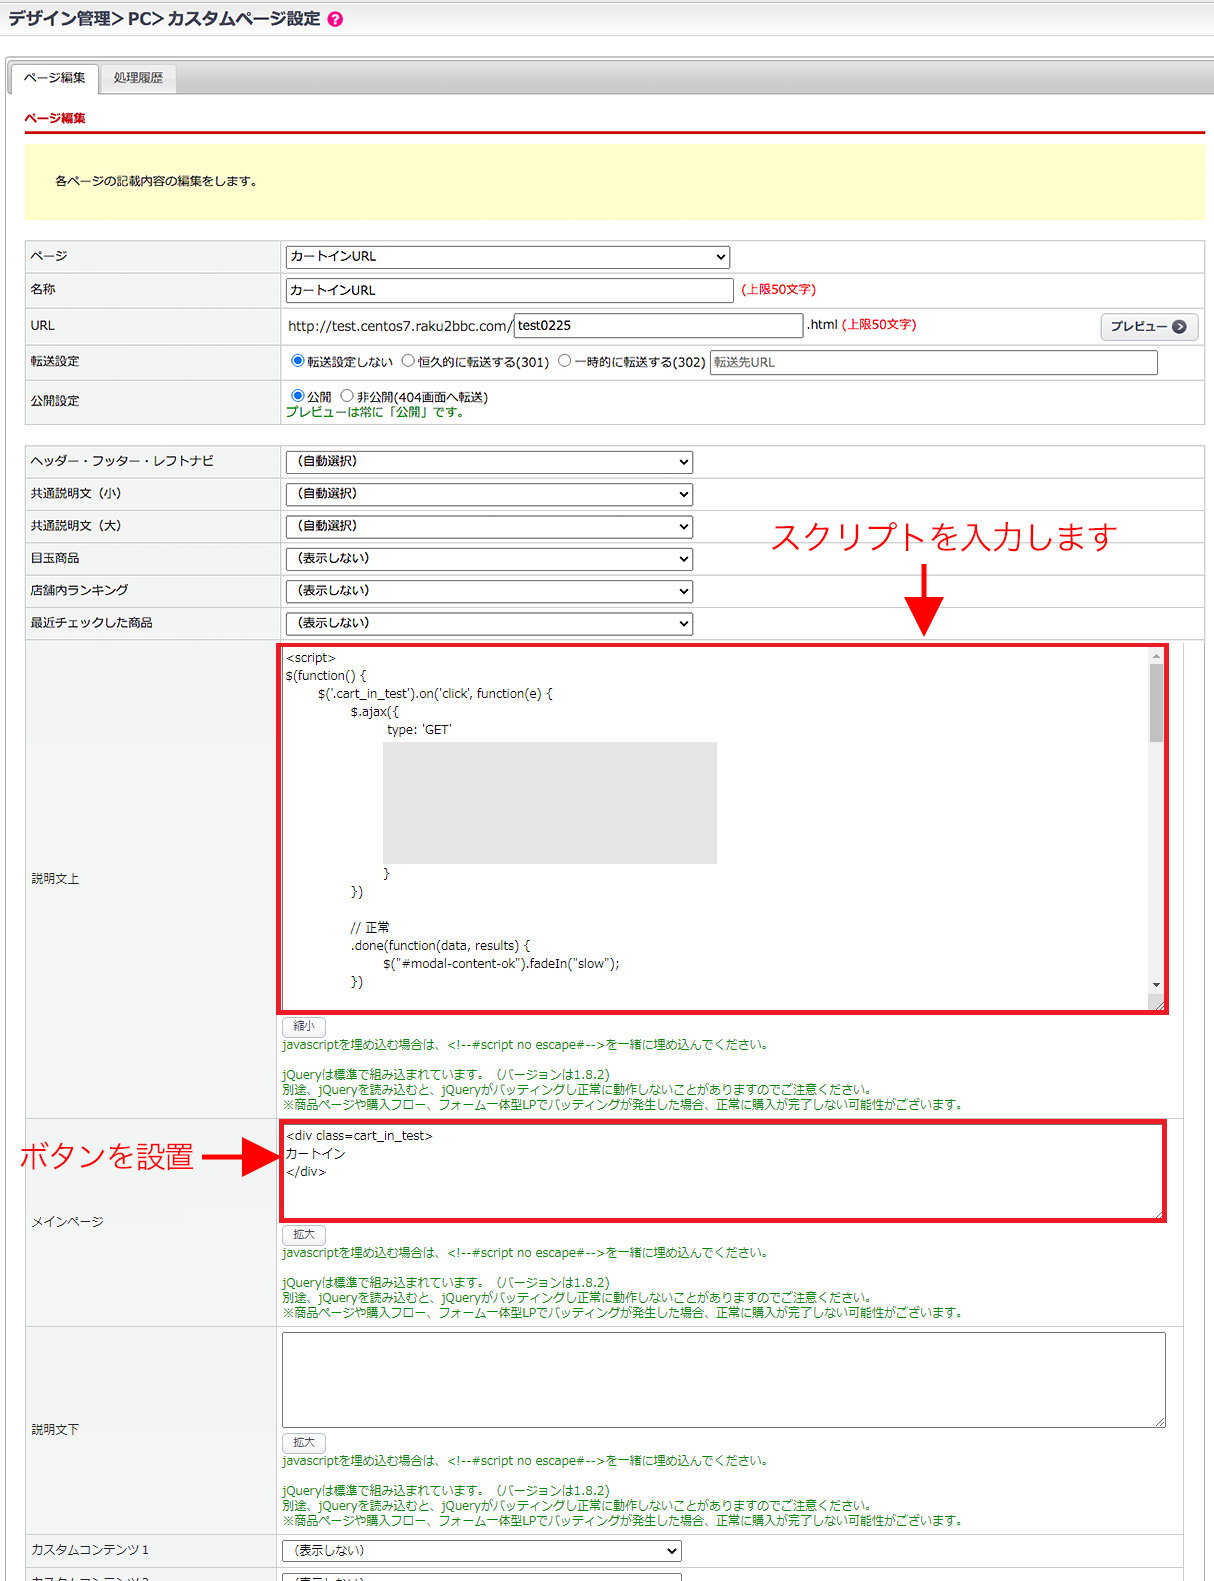Click 拡大 button below 説明文下 textarea
The height and width of the screenshot is (1581, 1214).
304,1443
